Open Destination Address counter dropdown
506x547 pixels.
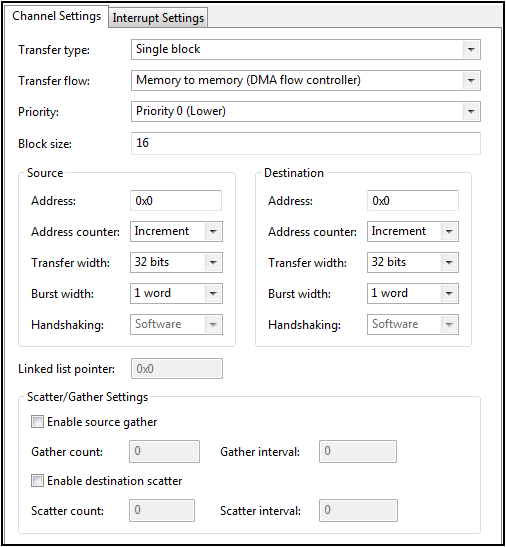[x=413, y=231]
